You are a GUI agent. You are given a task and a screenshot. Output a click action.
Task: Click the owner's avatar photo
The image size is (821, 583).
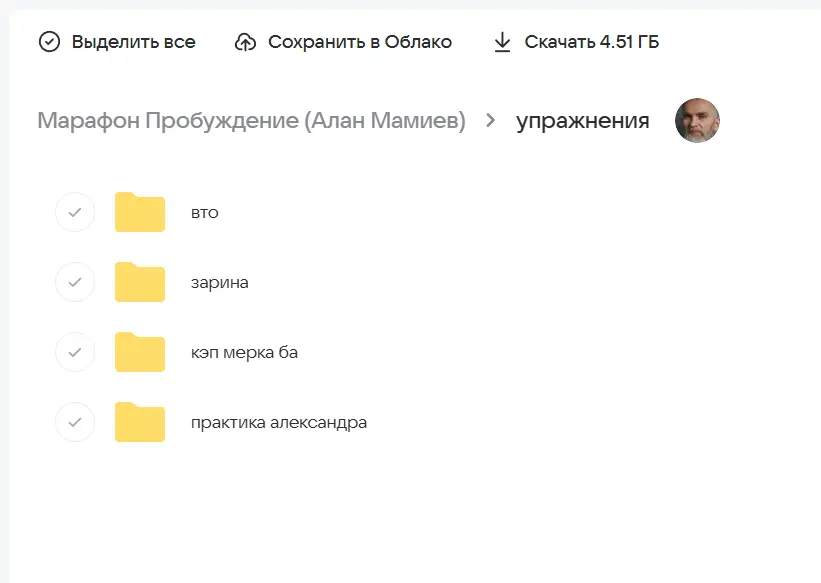pos(697,120)
